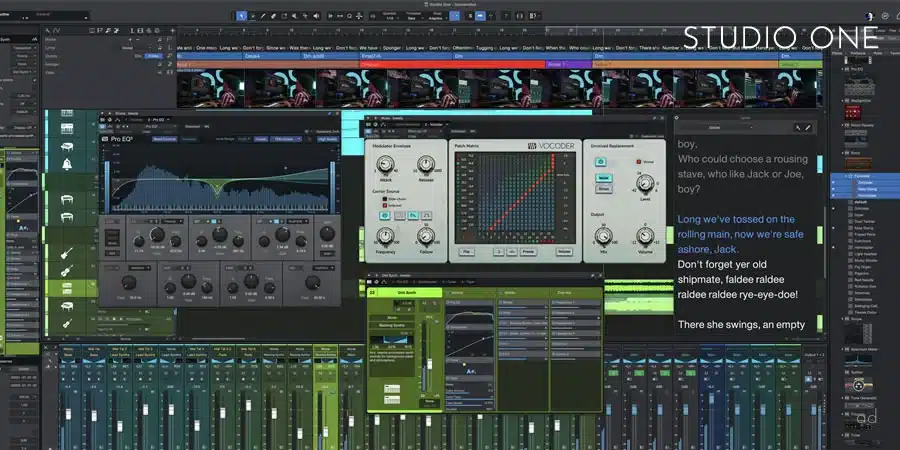Click the Frequency knob in Vocoder
Image resolution: width=900 pixels, height=450 pixels.
tap(385, 236)
